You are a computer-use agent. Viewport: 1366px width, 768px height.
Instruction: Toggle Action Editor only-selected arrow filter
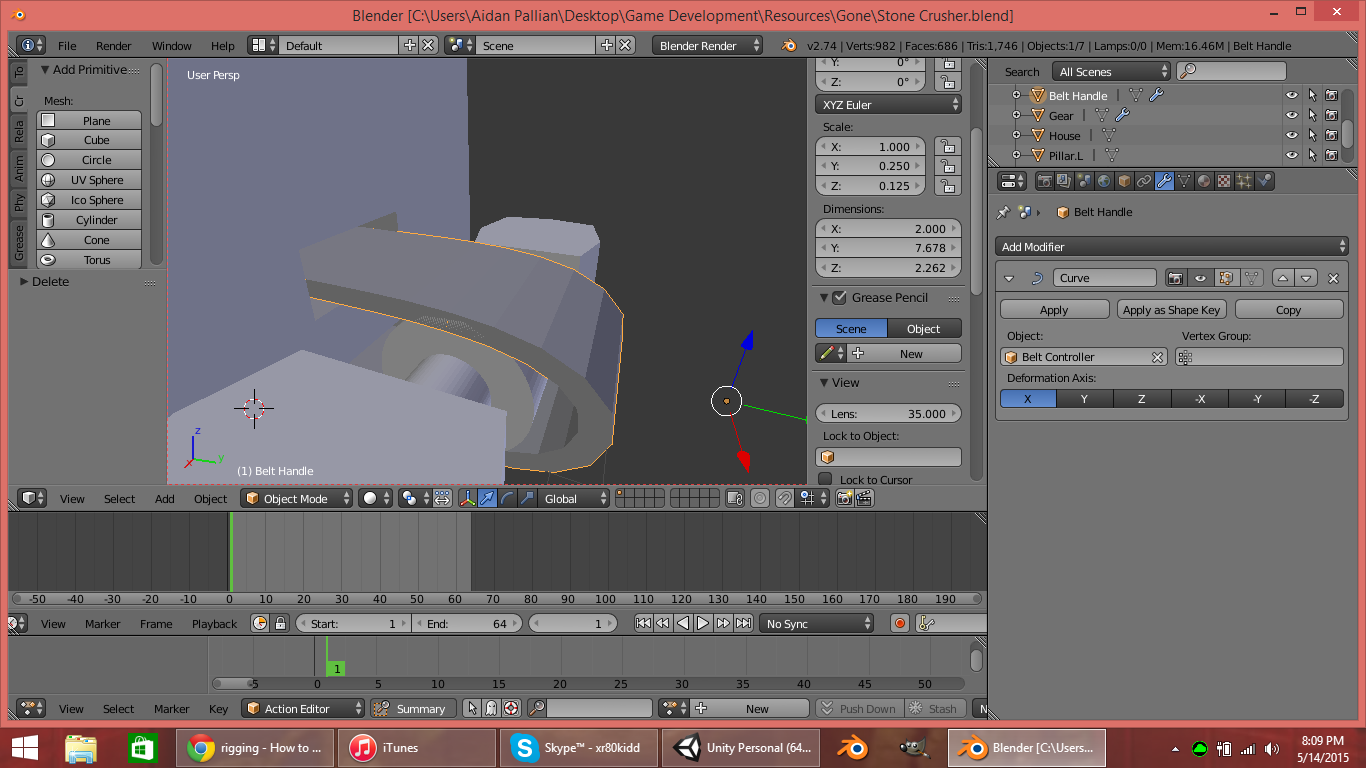pyautogui.click(x=472, y=708)
